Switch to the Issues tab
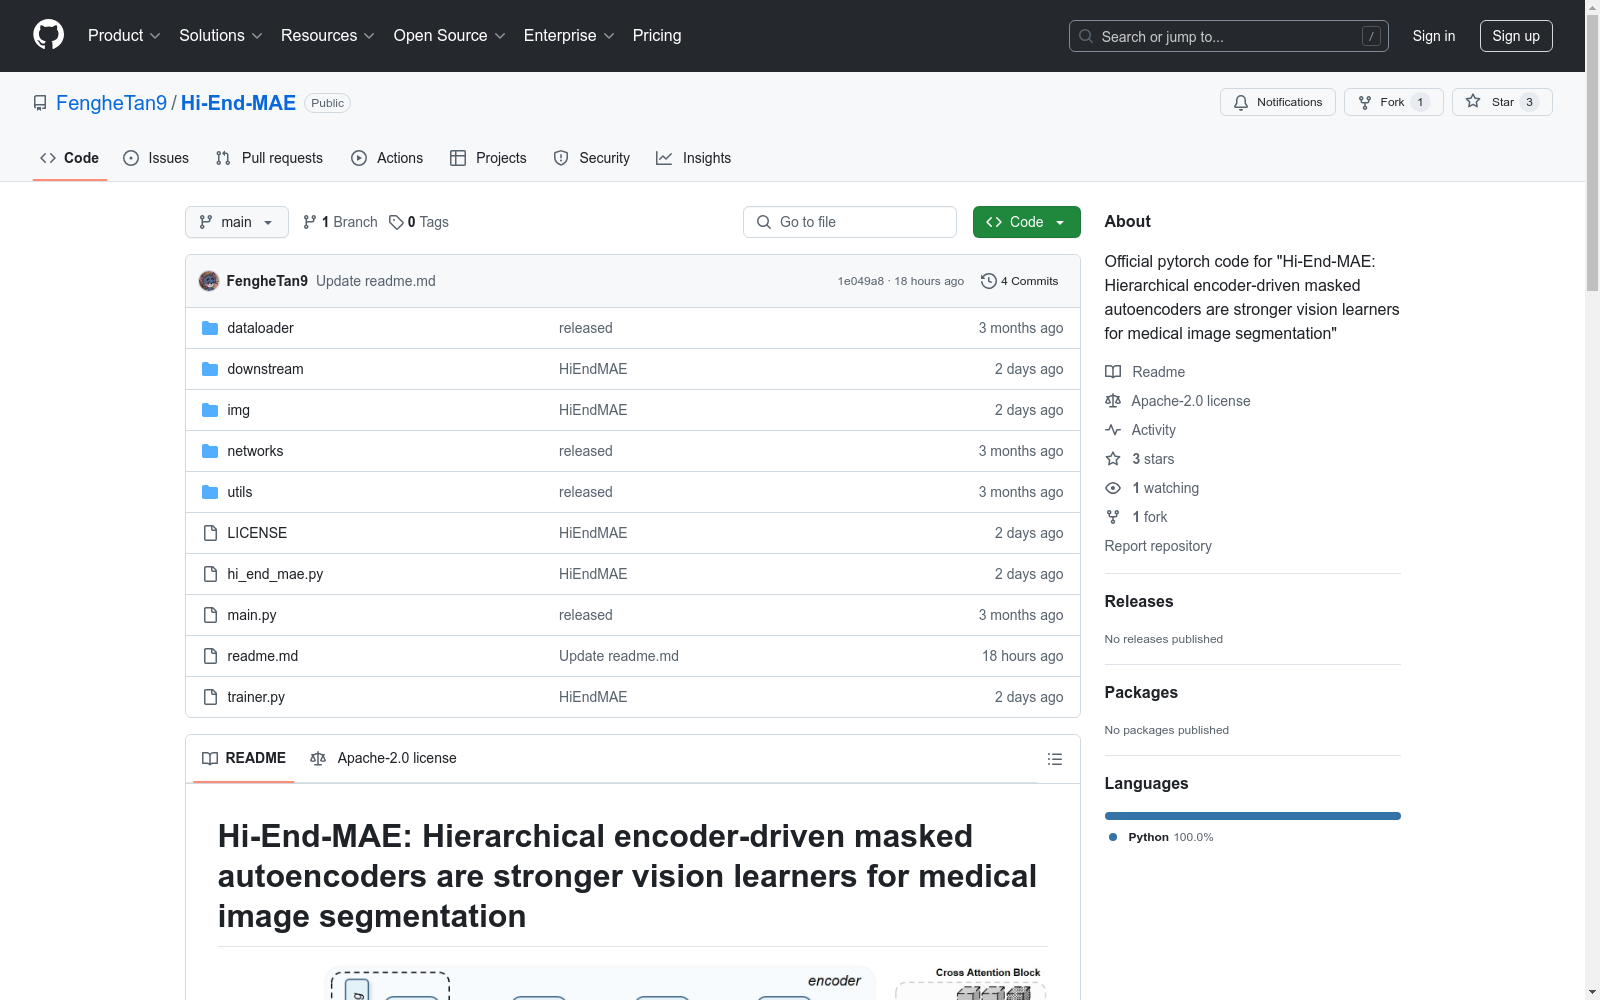 (156, 158)
